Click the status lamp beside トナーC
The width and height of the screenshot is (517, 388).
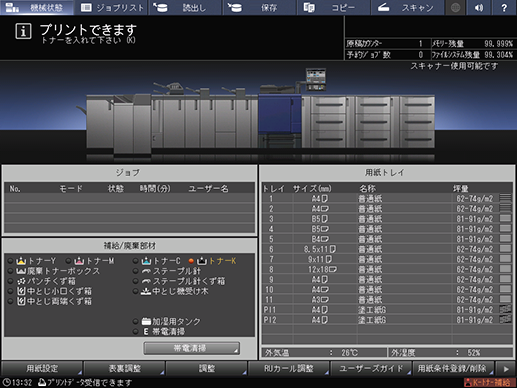click(136, 261)
